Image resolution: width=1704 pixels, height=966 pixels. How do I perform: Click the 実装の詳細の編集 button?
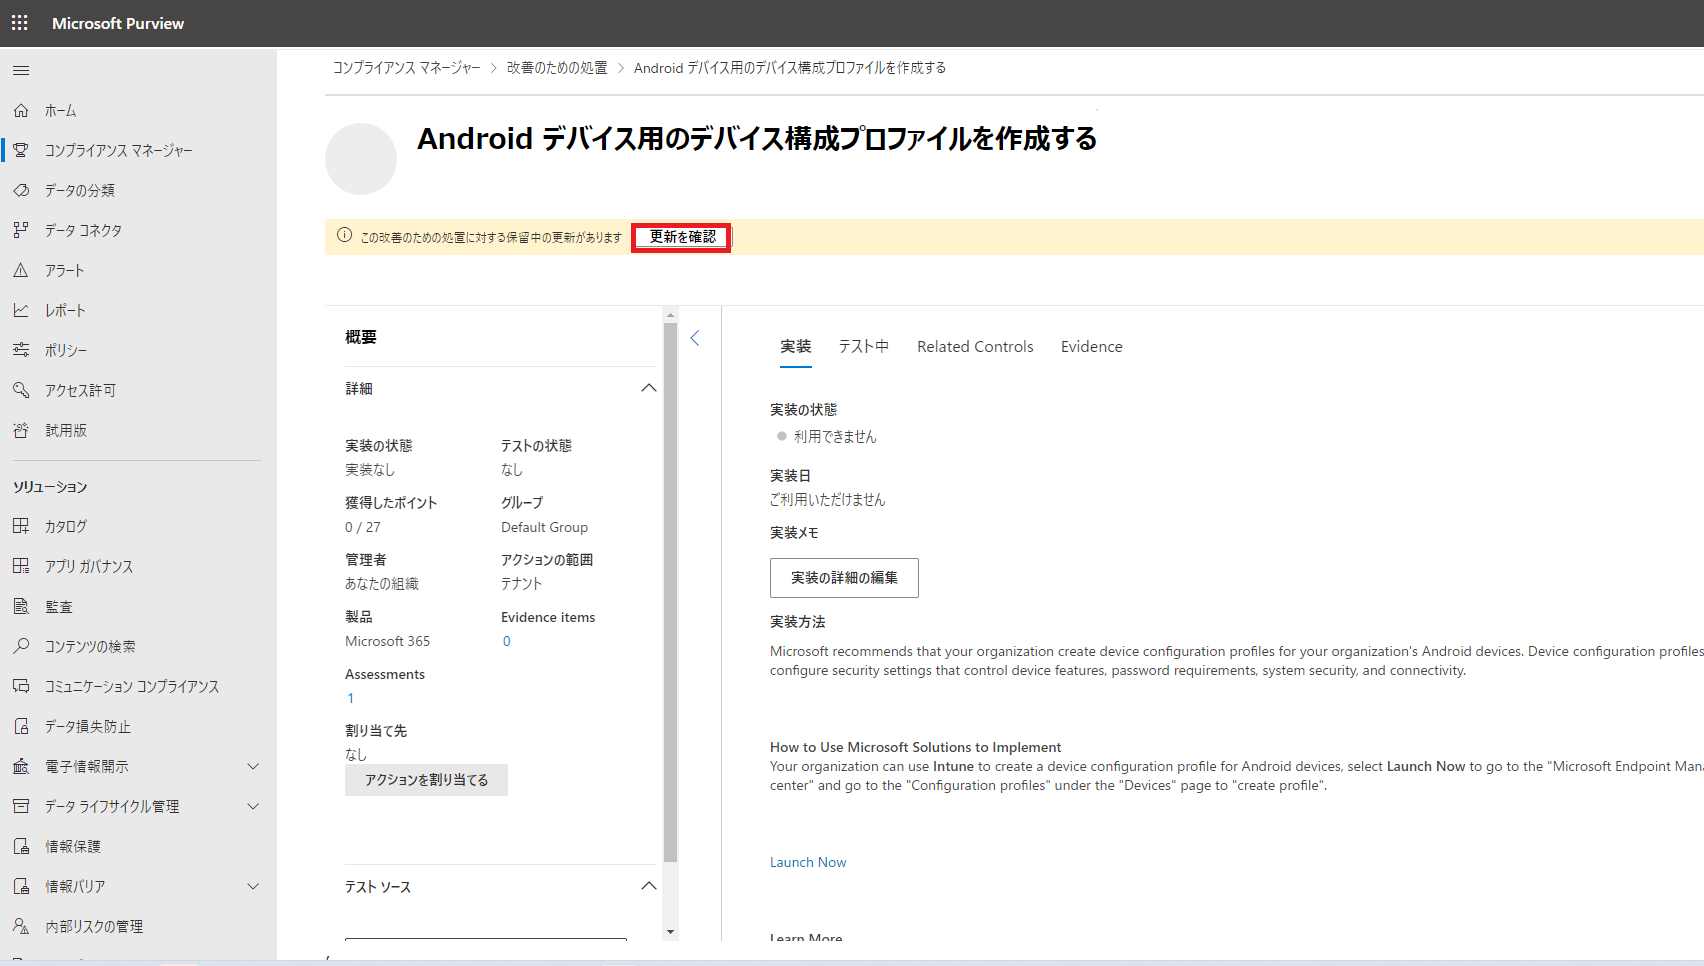click(x=844, y=578)
